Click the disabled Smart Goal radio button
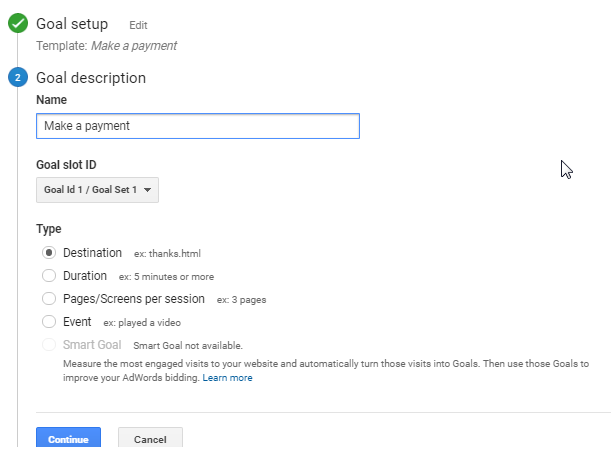Viewport: 611px width, 449px height. tap(49, 345)
